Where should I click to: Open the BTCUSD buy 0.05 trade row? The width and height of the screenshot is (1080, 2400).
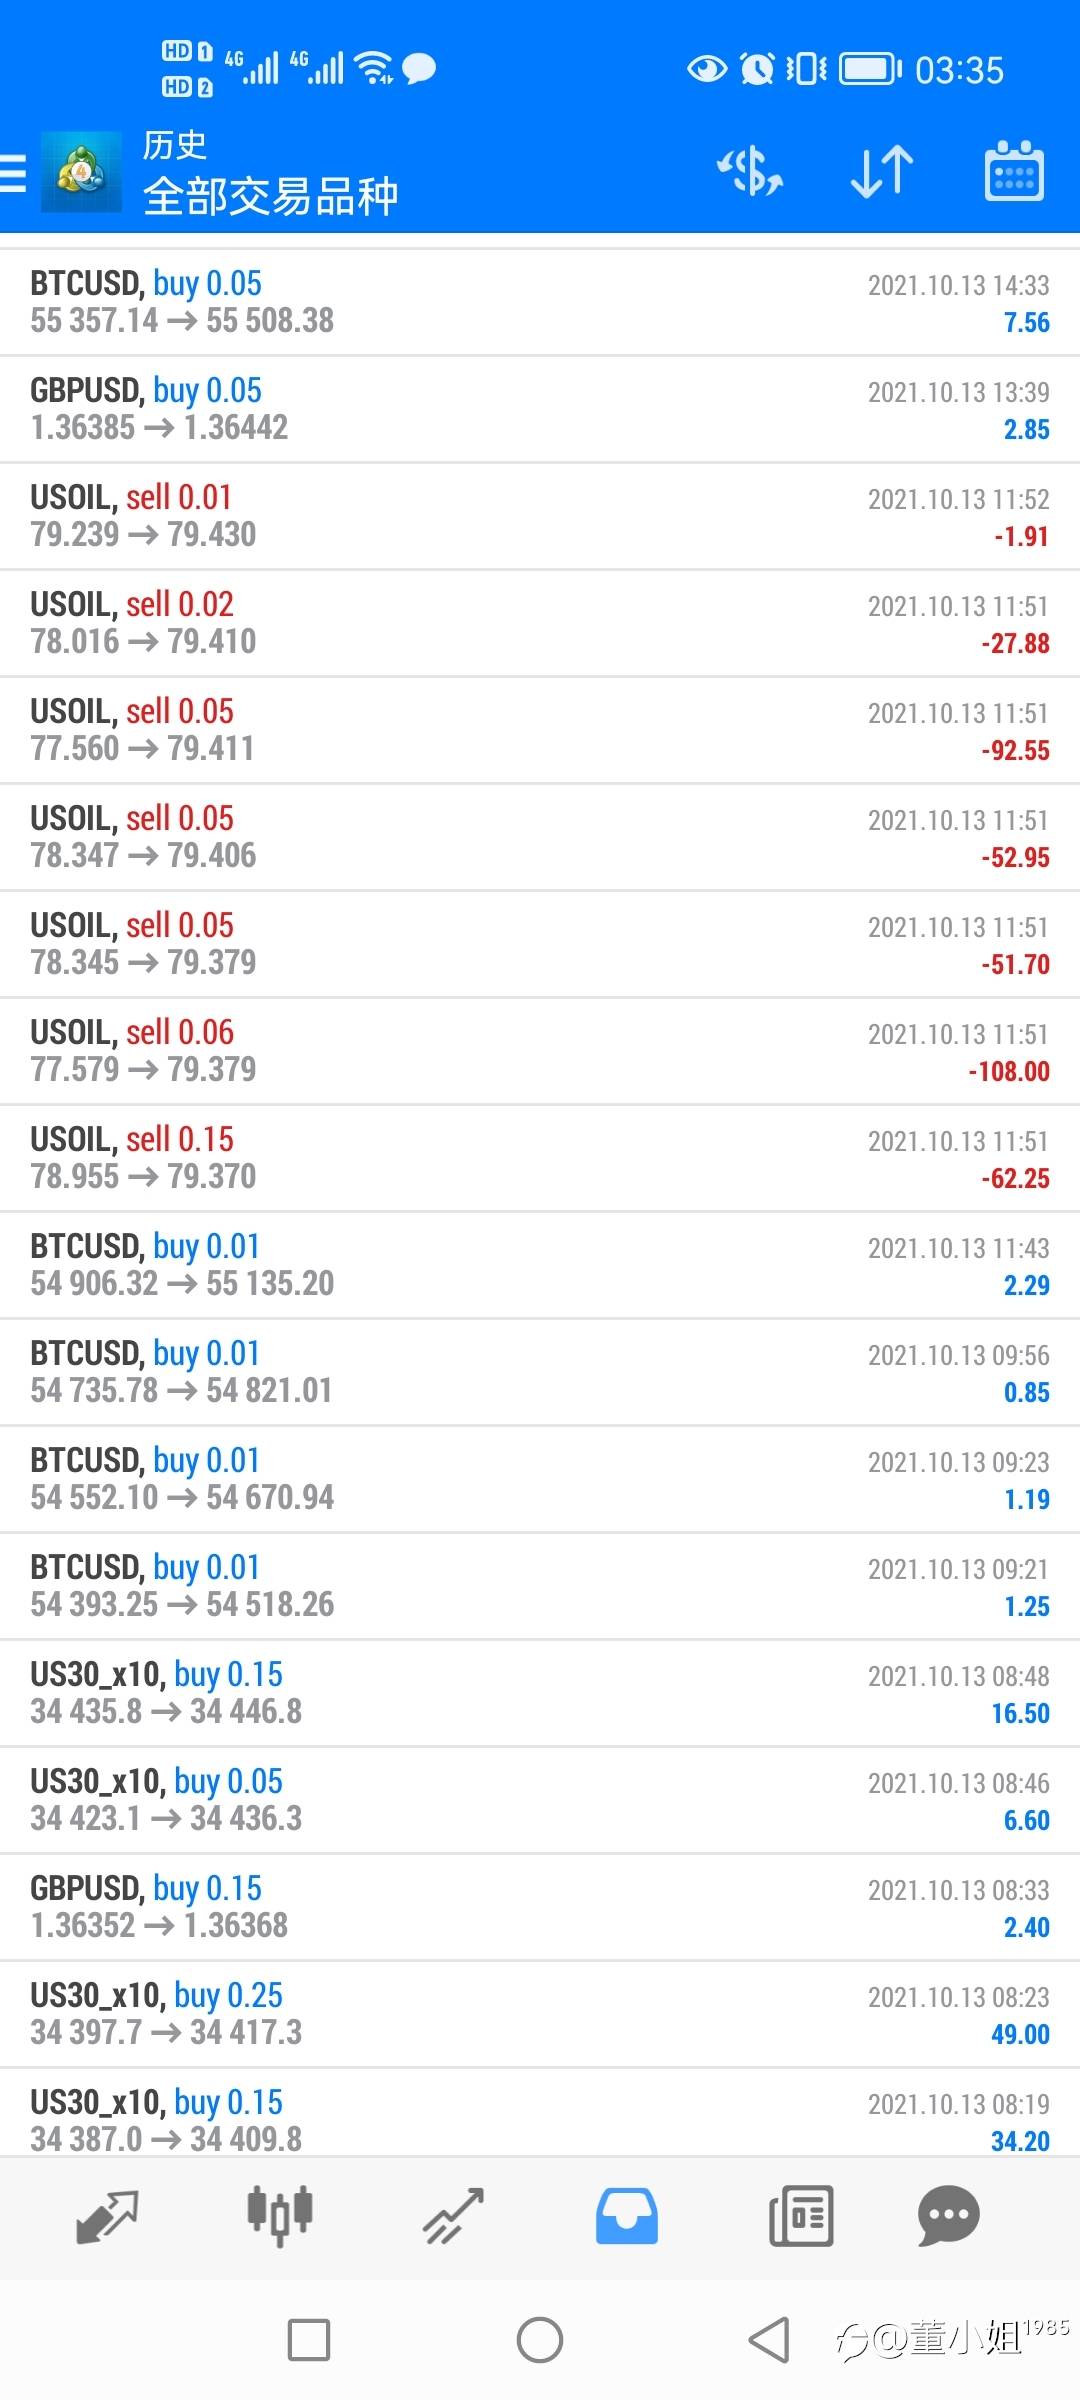540,302
